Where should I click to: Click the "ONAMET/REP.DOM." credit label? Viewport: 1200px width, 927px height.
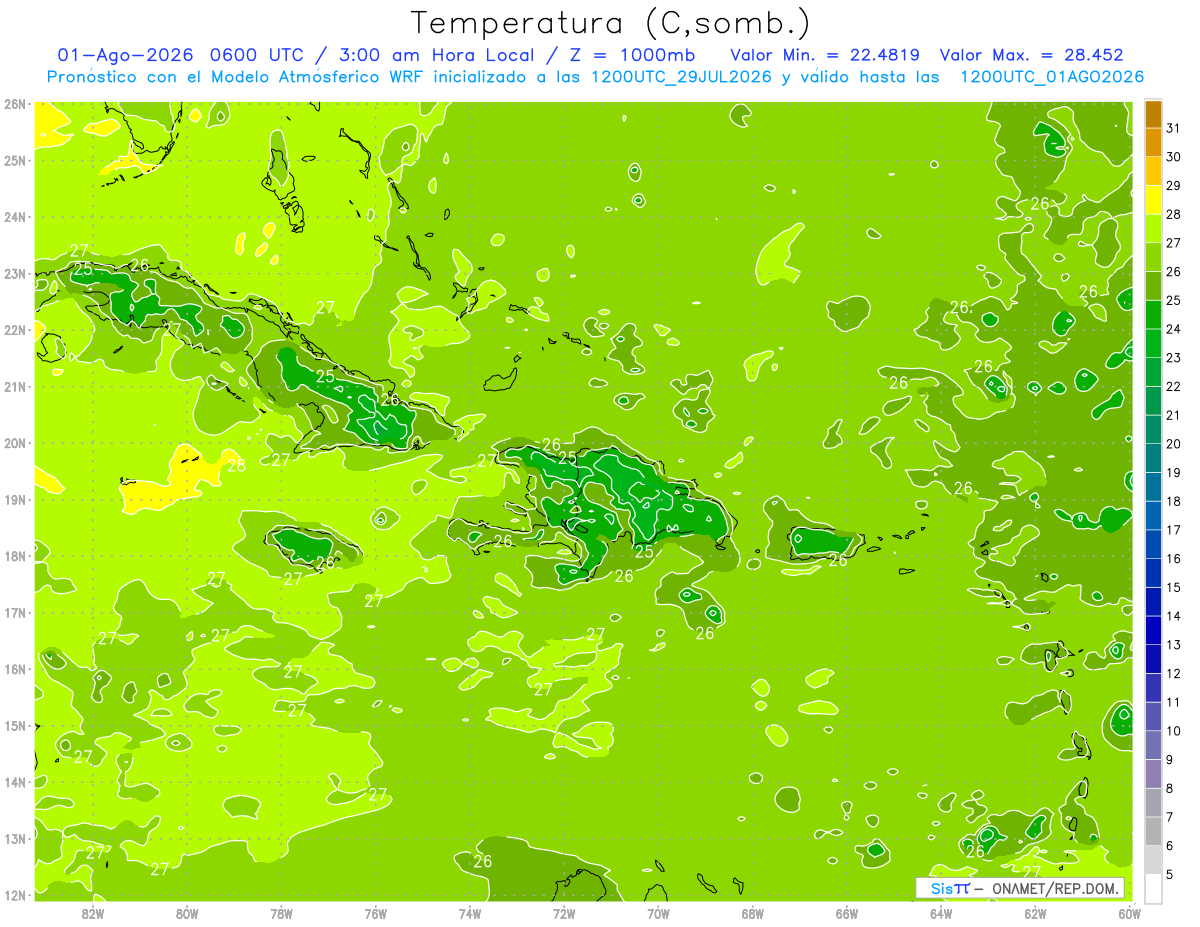click(1058, 888)
